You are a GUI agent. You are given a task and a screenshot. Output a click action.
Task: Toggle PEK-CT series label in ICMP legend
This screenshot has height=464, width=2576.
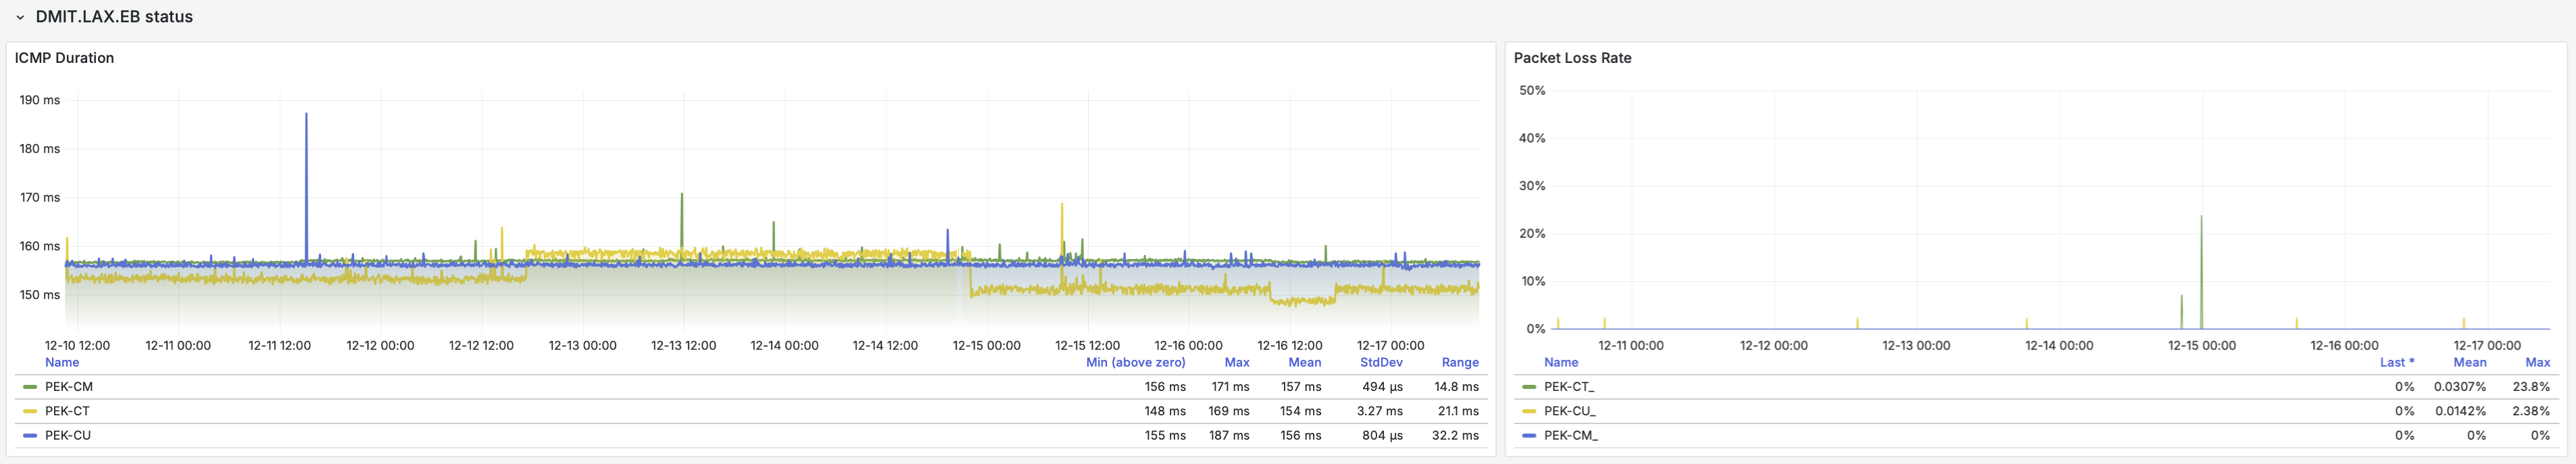tap(67, 411)
